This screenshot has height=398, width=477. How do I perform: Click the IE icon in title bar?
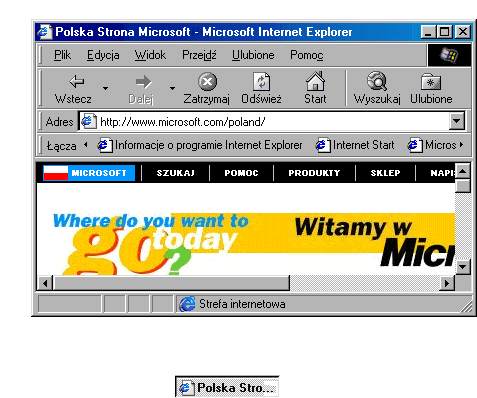45,32
